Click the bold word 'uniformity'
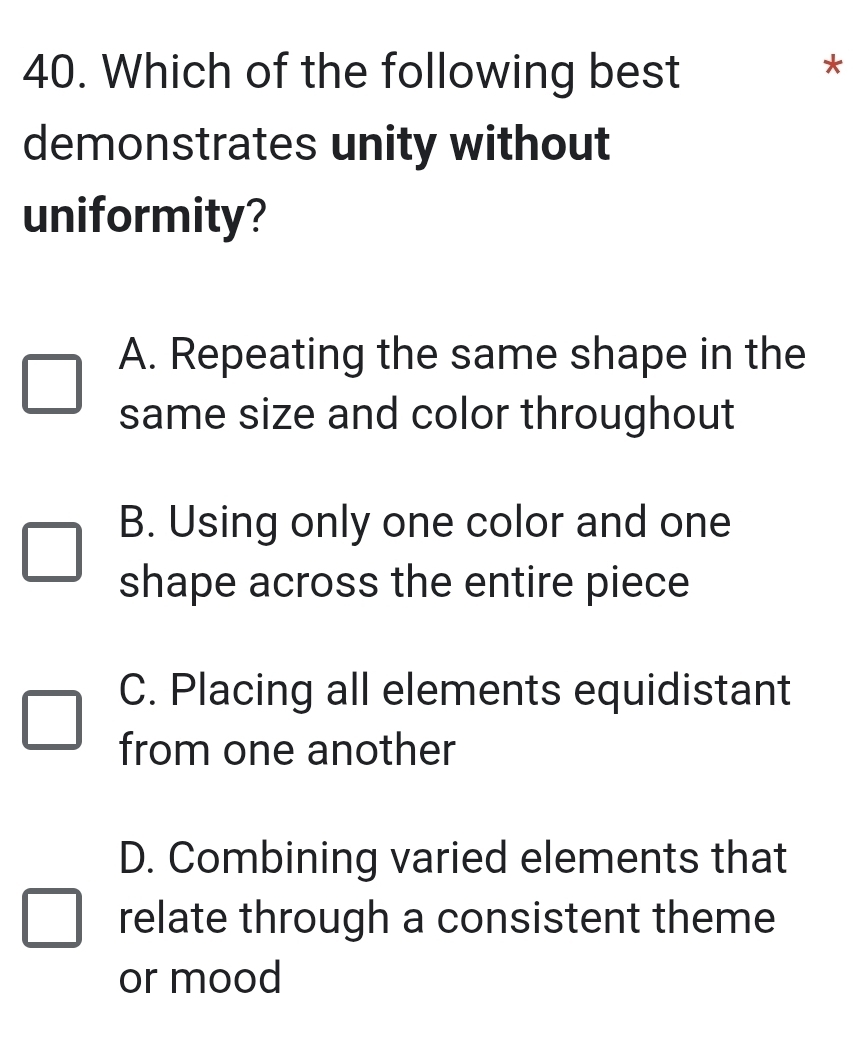 point(134,216)
